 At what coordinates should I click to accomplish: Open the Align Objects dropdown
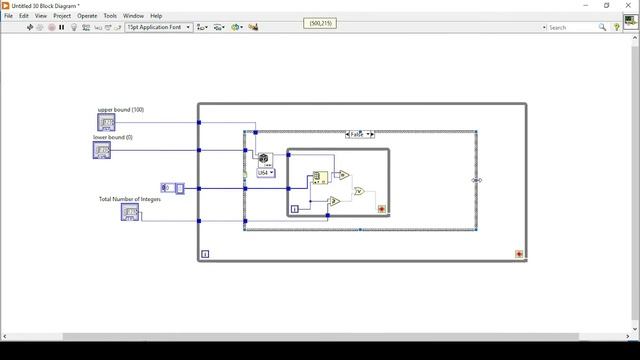(x=202, y=27)
